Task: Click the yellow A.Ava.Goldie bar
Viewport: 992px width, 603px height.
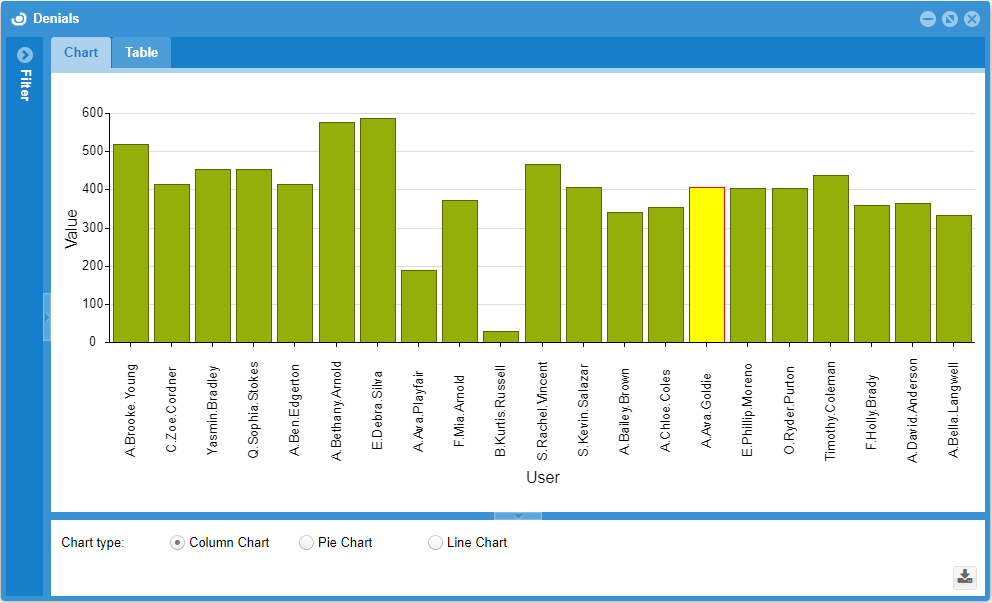Action: point(706,265)
